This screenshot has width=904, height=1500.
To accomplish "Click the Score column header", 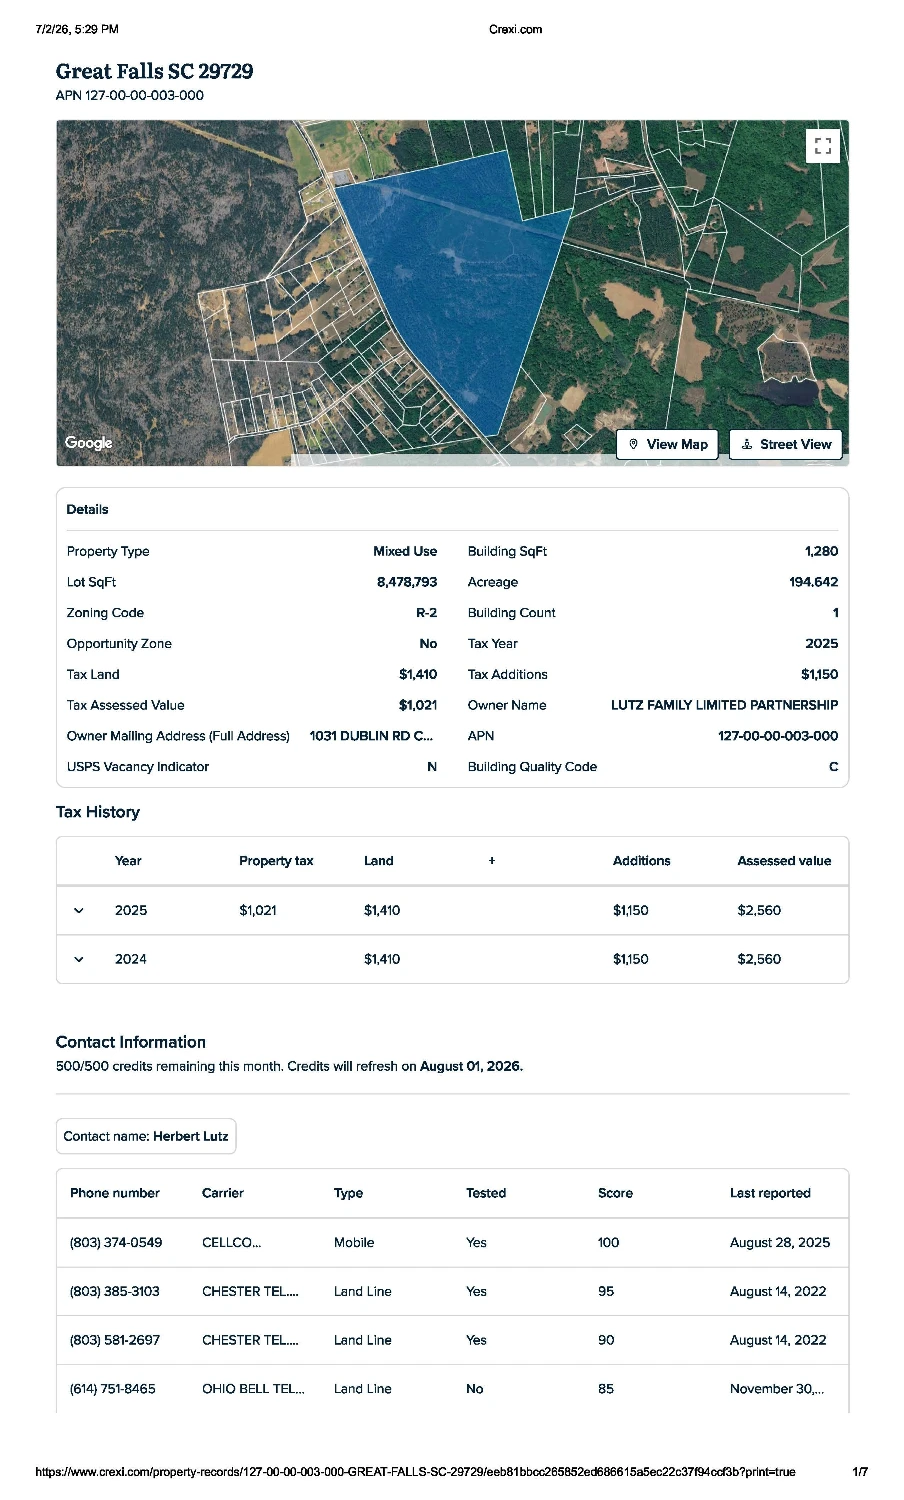I will tap(615, 1193).
